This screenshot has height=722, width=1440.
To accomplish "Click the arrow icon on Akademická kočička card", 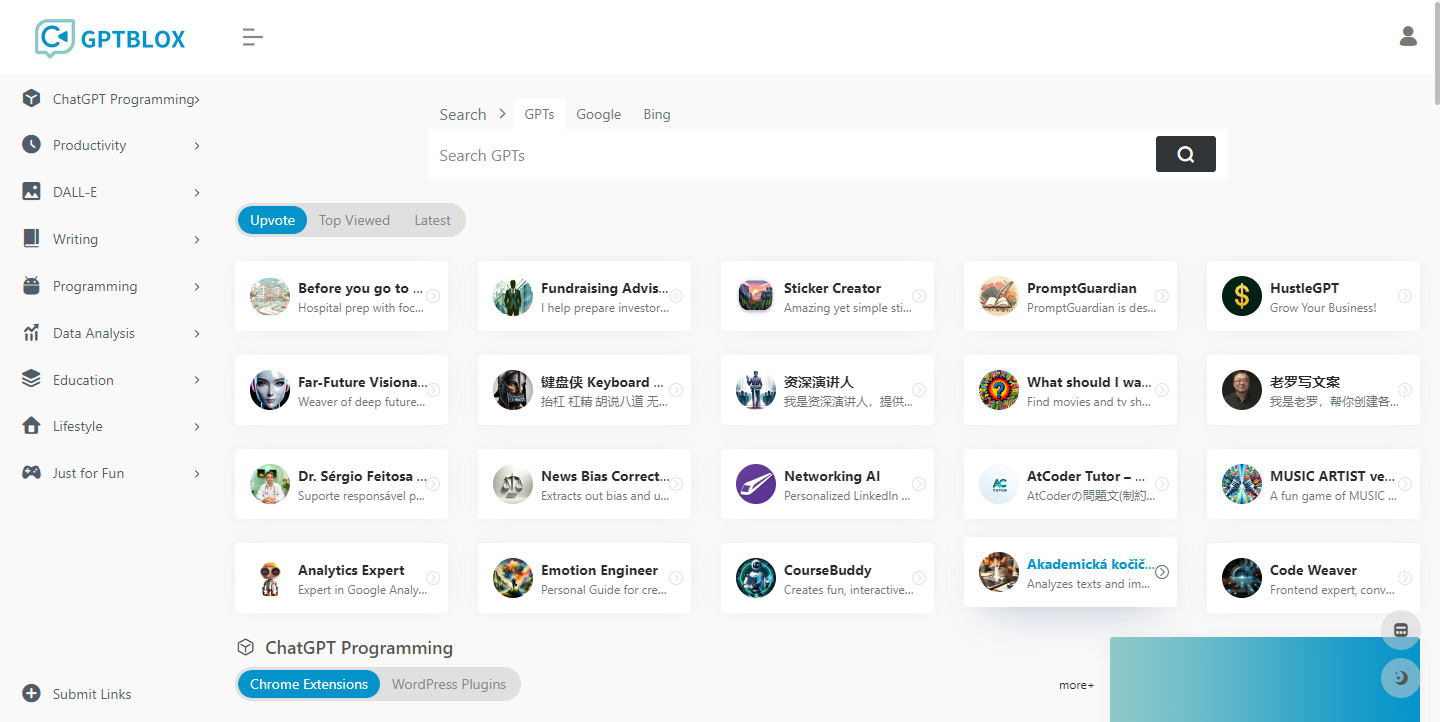I will [1162, 572].
